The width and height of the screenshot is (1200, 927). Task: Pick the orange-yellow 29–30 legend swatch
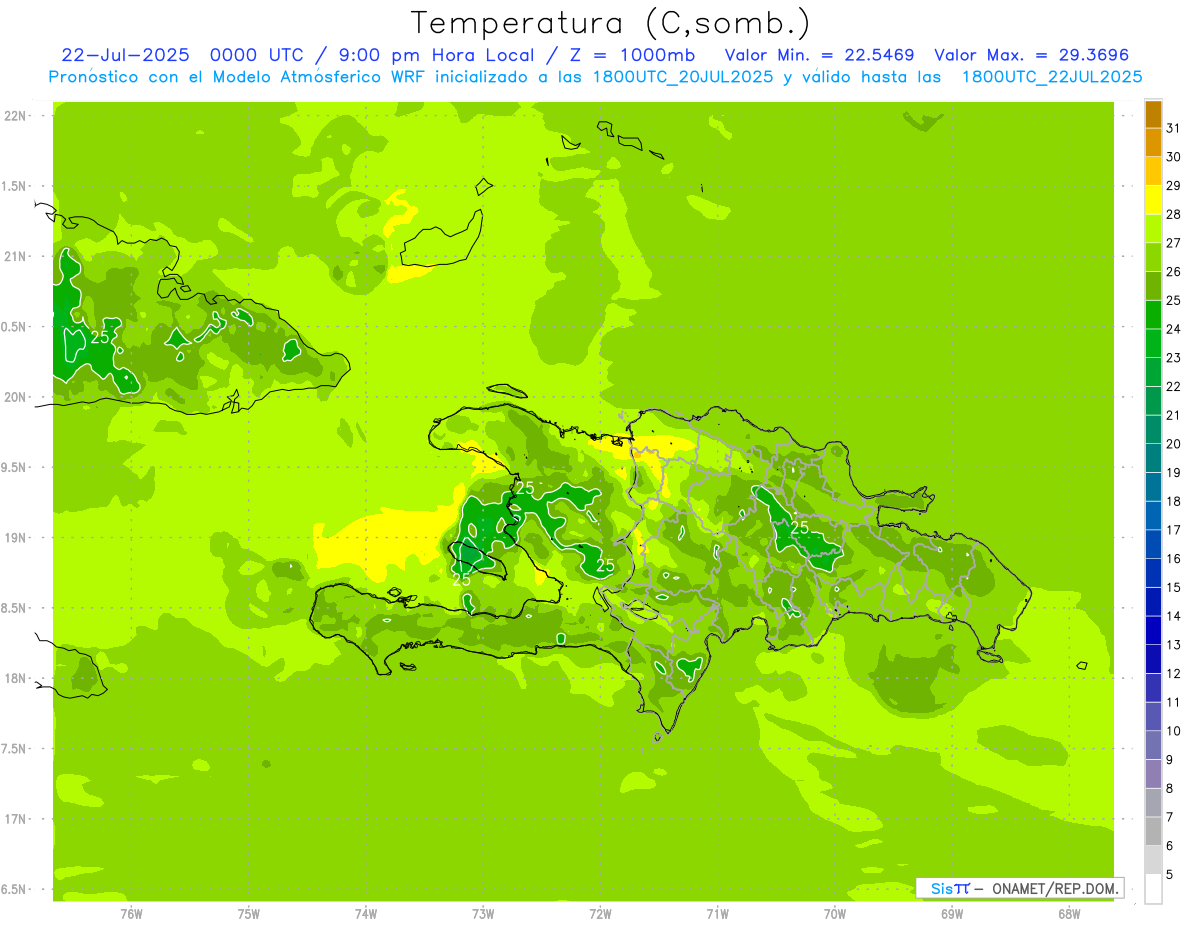click(1153, 171)
